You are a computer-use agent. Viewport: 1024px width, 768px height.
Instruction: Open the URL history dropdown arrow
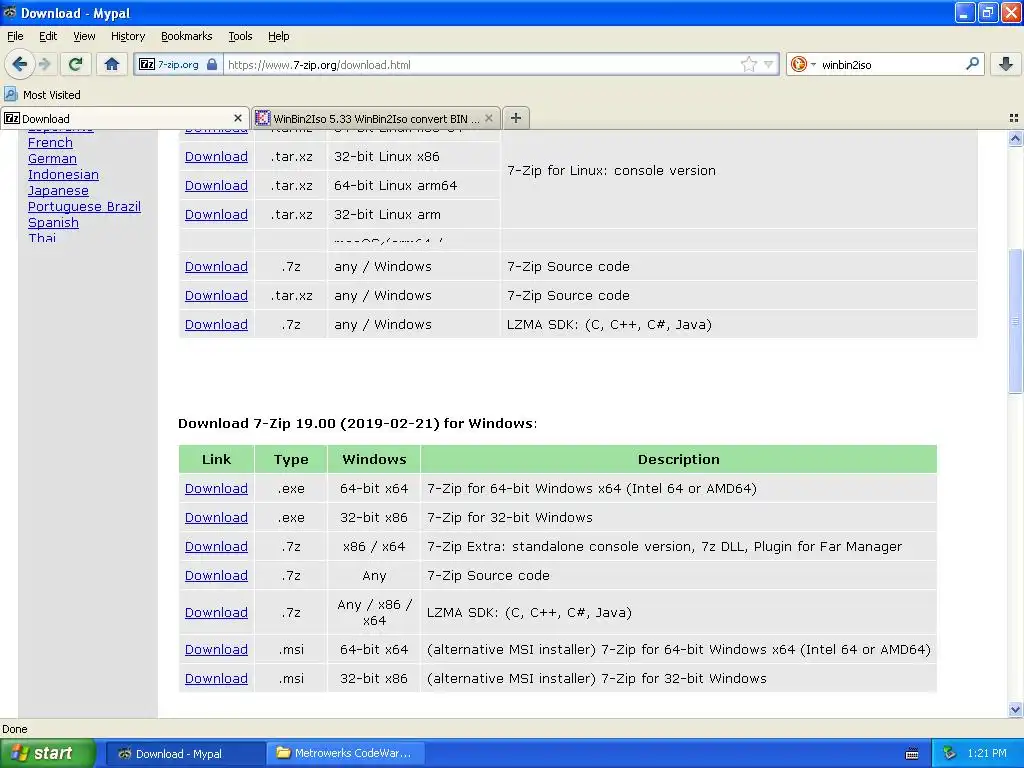pyautogui.click(x=769, y=64)
